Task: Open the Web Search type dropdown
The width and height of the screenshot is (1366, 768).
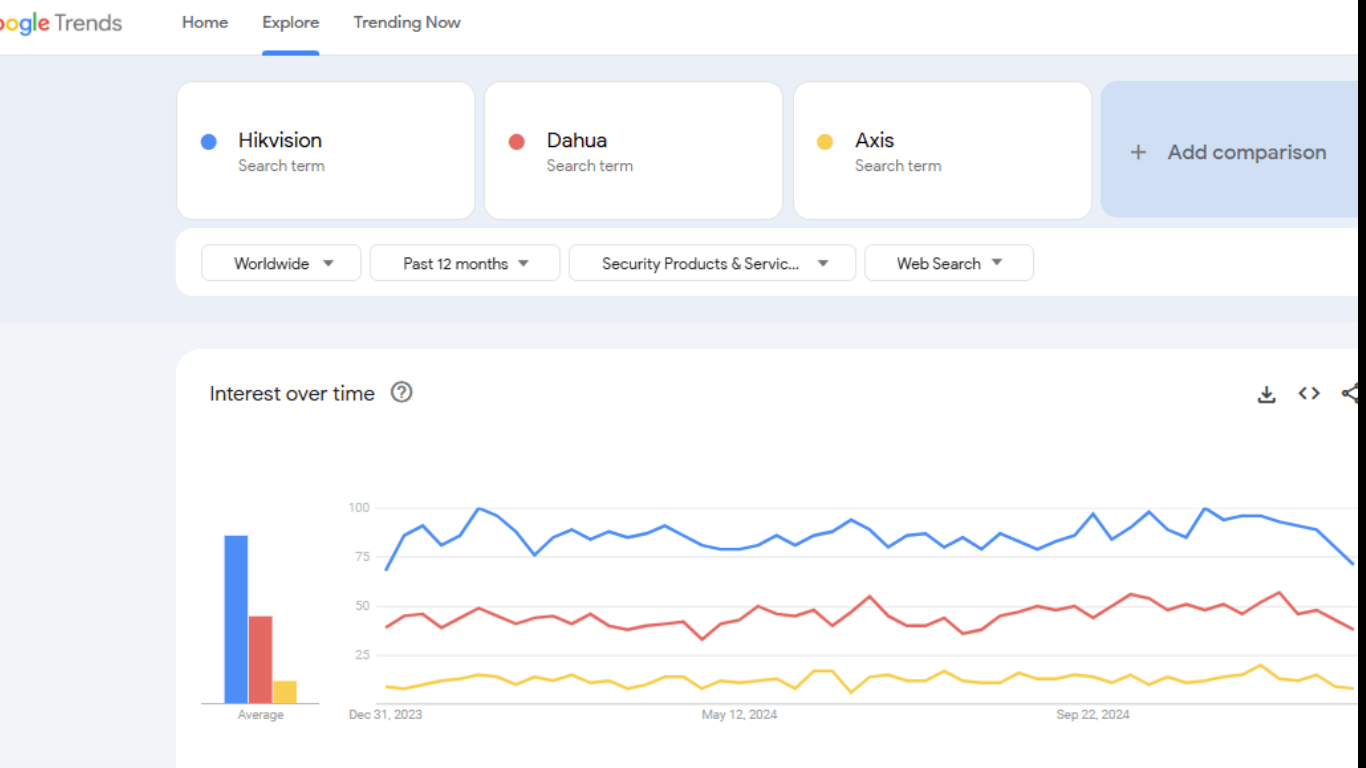Action: [x=949, y=263]
